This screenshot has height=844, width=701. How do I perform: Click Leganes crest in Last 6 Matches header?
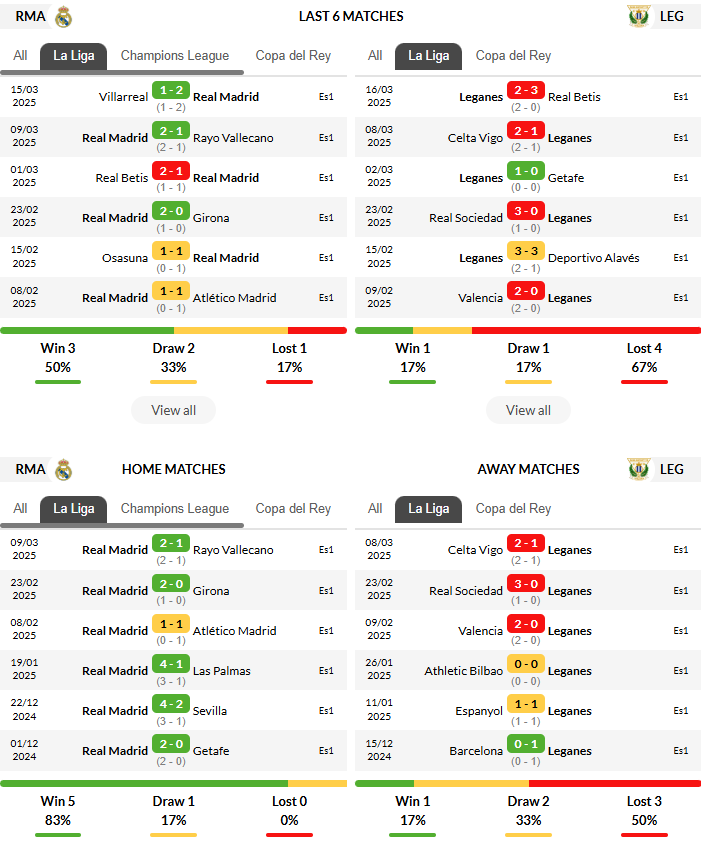[x=639, y=17]
